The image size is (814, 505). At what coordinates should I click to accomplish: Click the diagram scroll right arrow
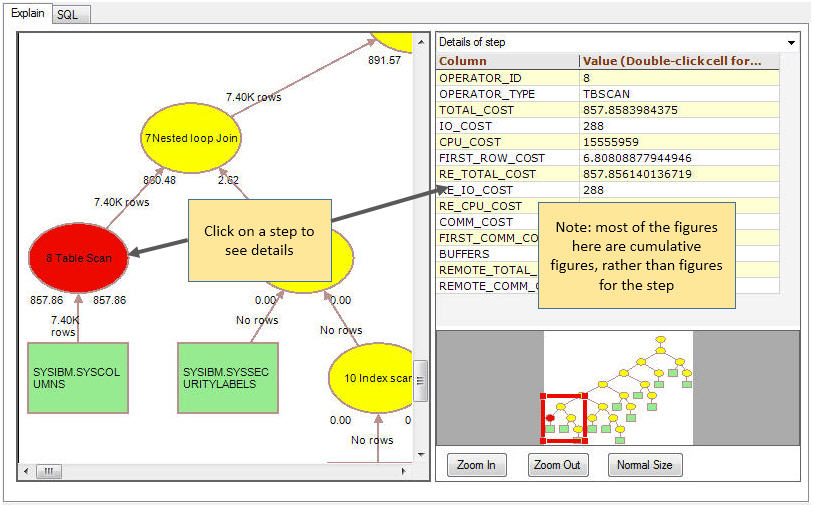point(404,471)
